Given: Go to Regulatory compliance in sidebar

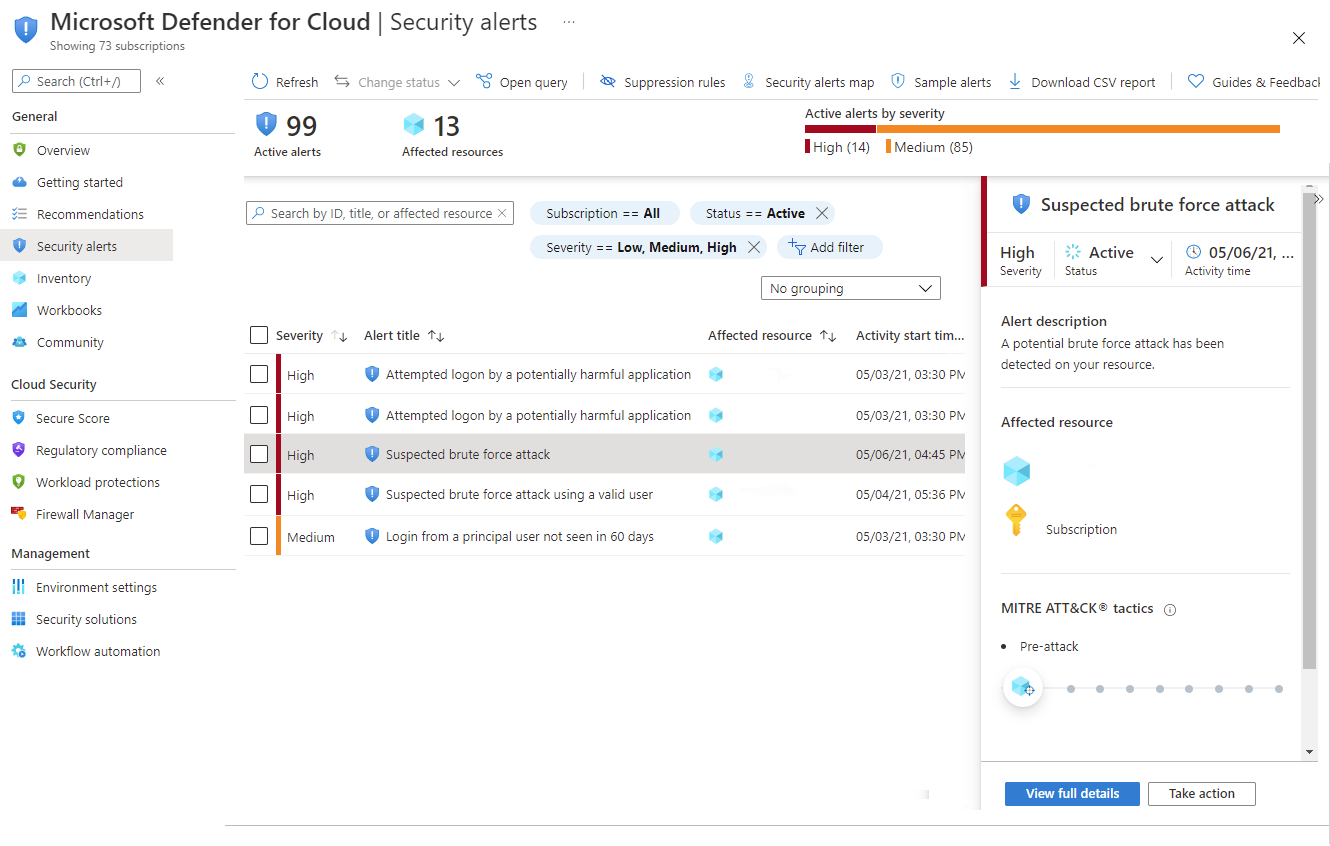Looking at the screenshot, I should [x=101, y=450].
